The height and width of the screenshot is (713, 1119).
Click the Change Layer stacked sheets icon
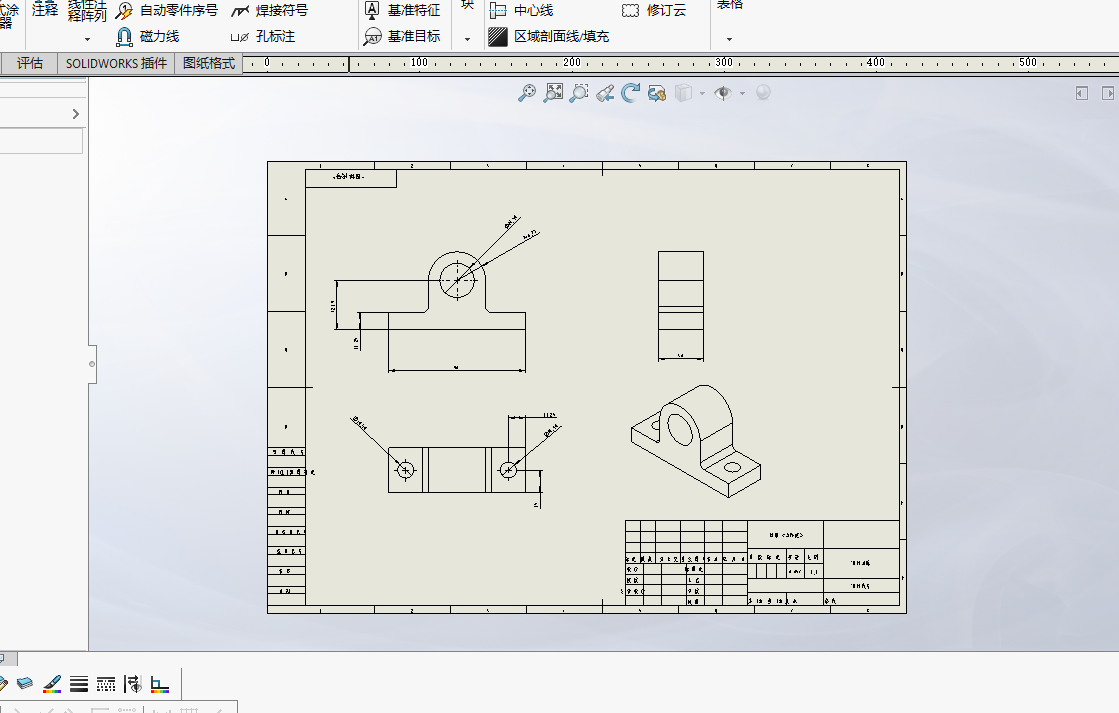pyautogui.click(x=25, y=684)
